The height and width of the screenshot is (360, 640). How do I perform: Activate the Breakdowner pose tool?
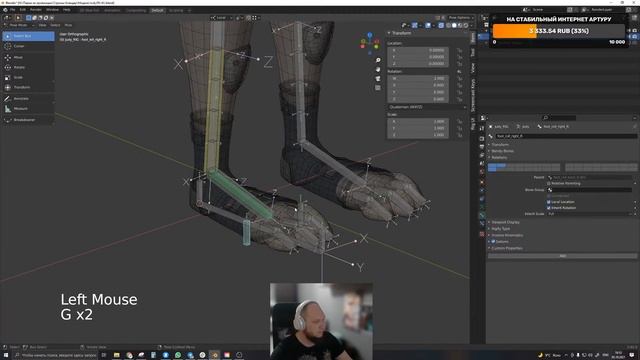point(28,120)
